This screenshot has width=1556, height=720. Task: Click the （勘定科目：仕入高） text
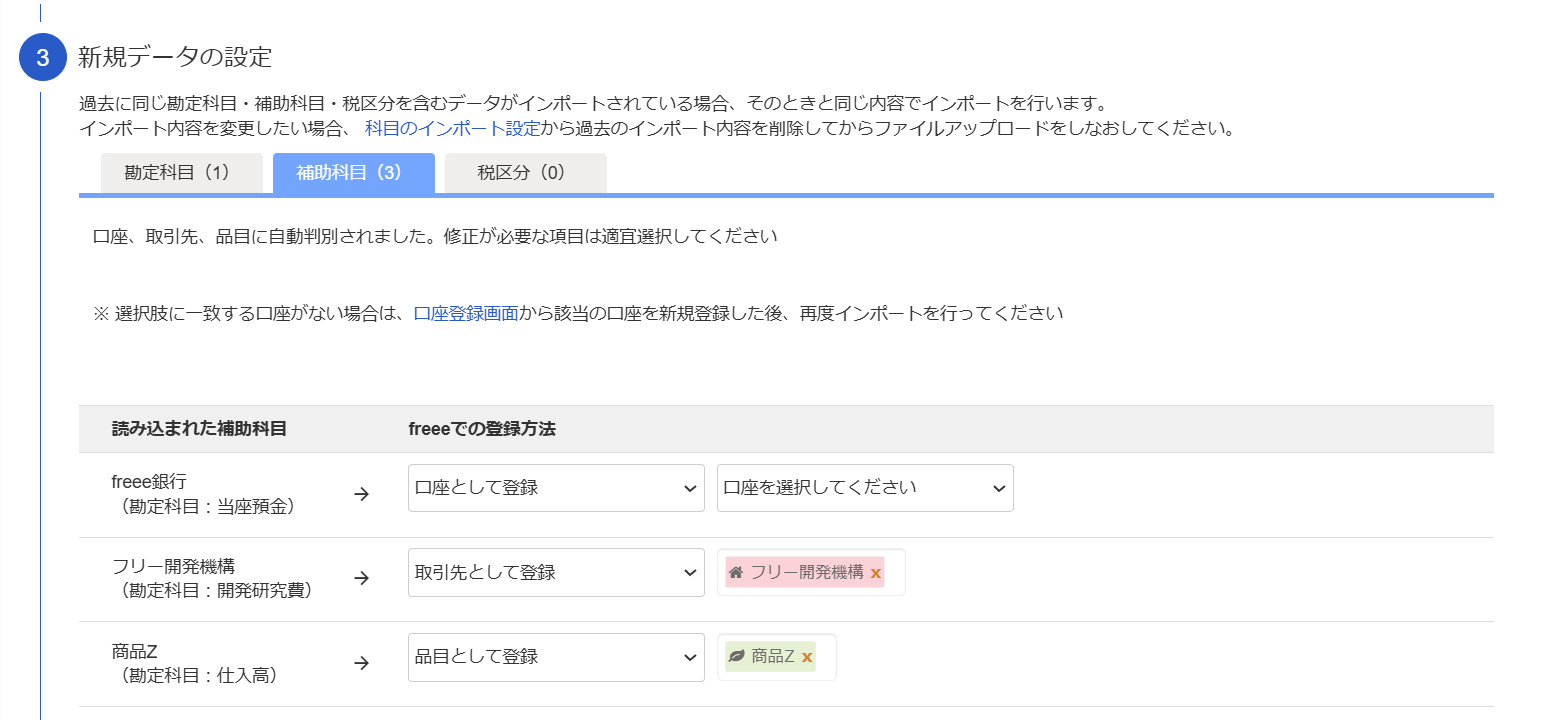coord(198,675)
